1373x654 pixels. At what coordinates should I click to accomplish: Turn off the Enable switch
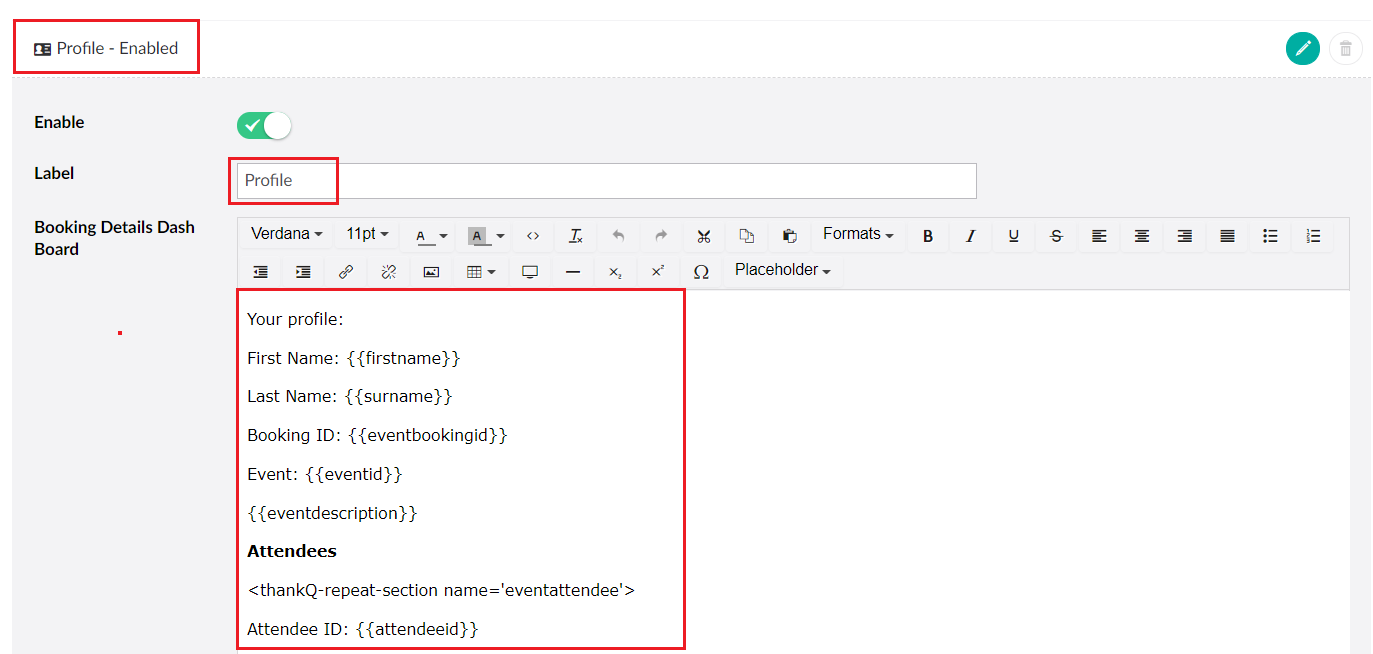tap(264, 125)
